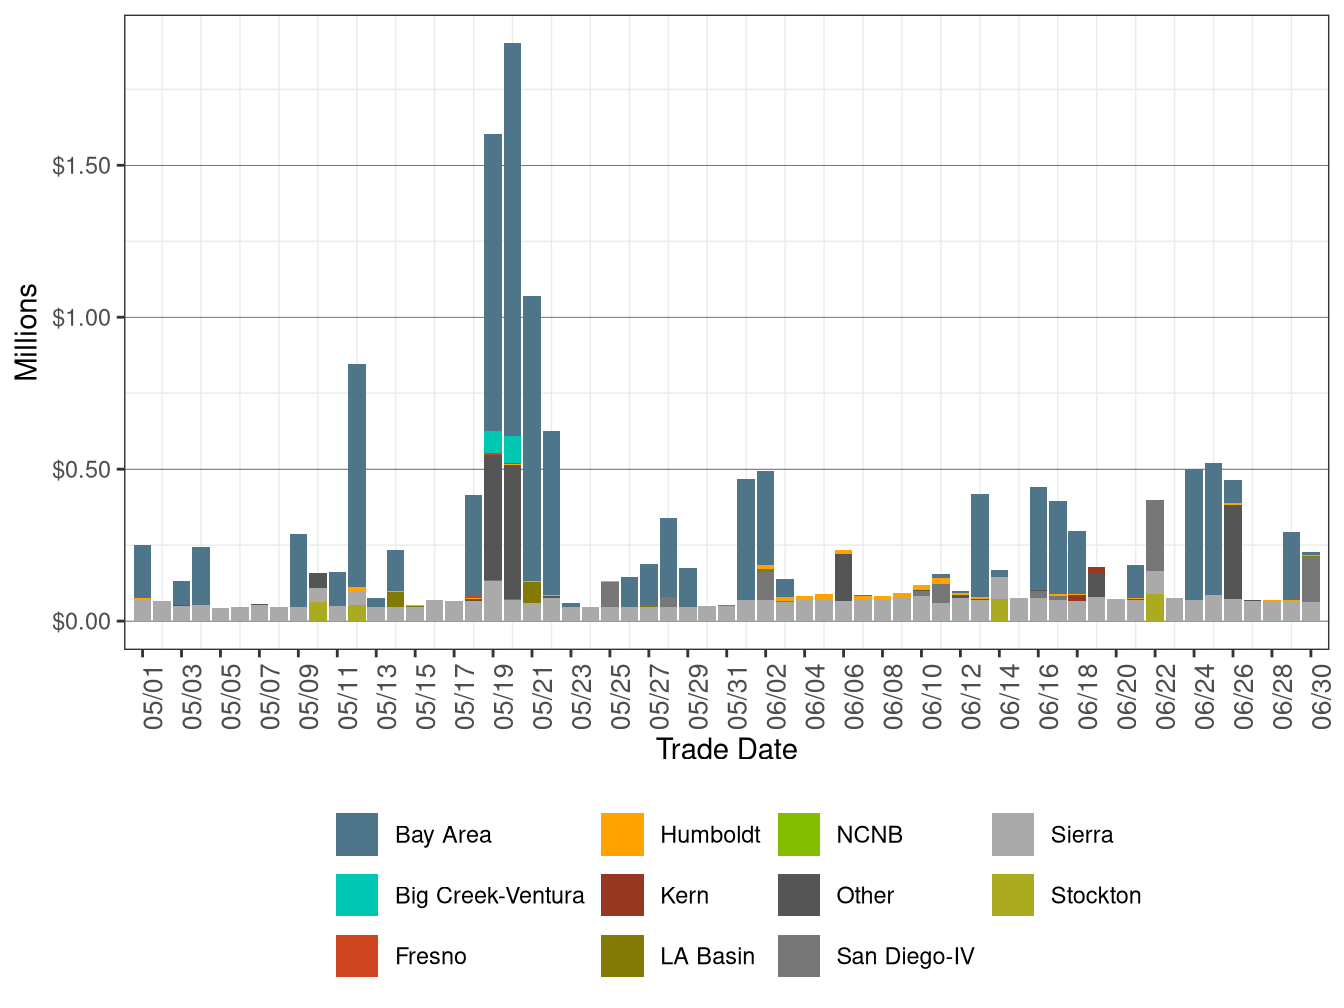Pick the LA Basin legend swatch
1344x1008 pixels.
(622, 956)
